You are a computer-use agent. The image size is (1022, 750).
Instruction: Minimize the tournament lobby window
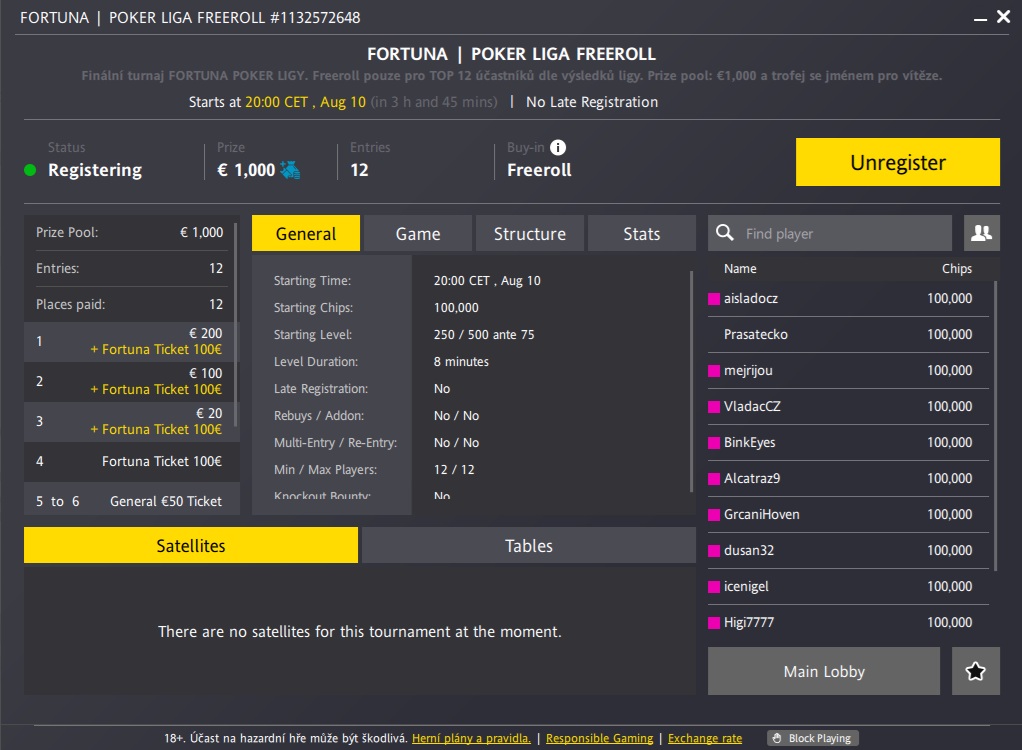[x=980, y=20]
